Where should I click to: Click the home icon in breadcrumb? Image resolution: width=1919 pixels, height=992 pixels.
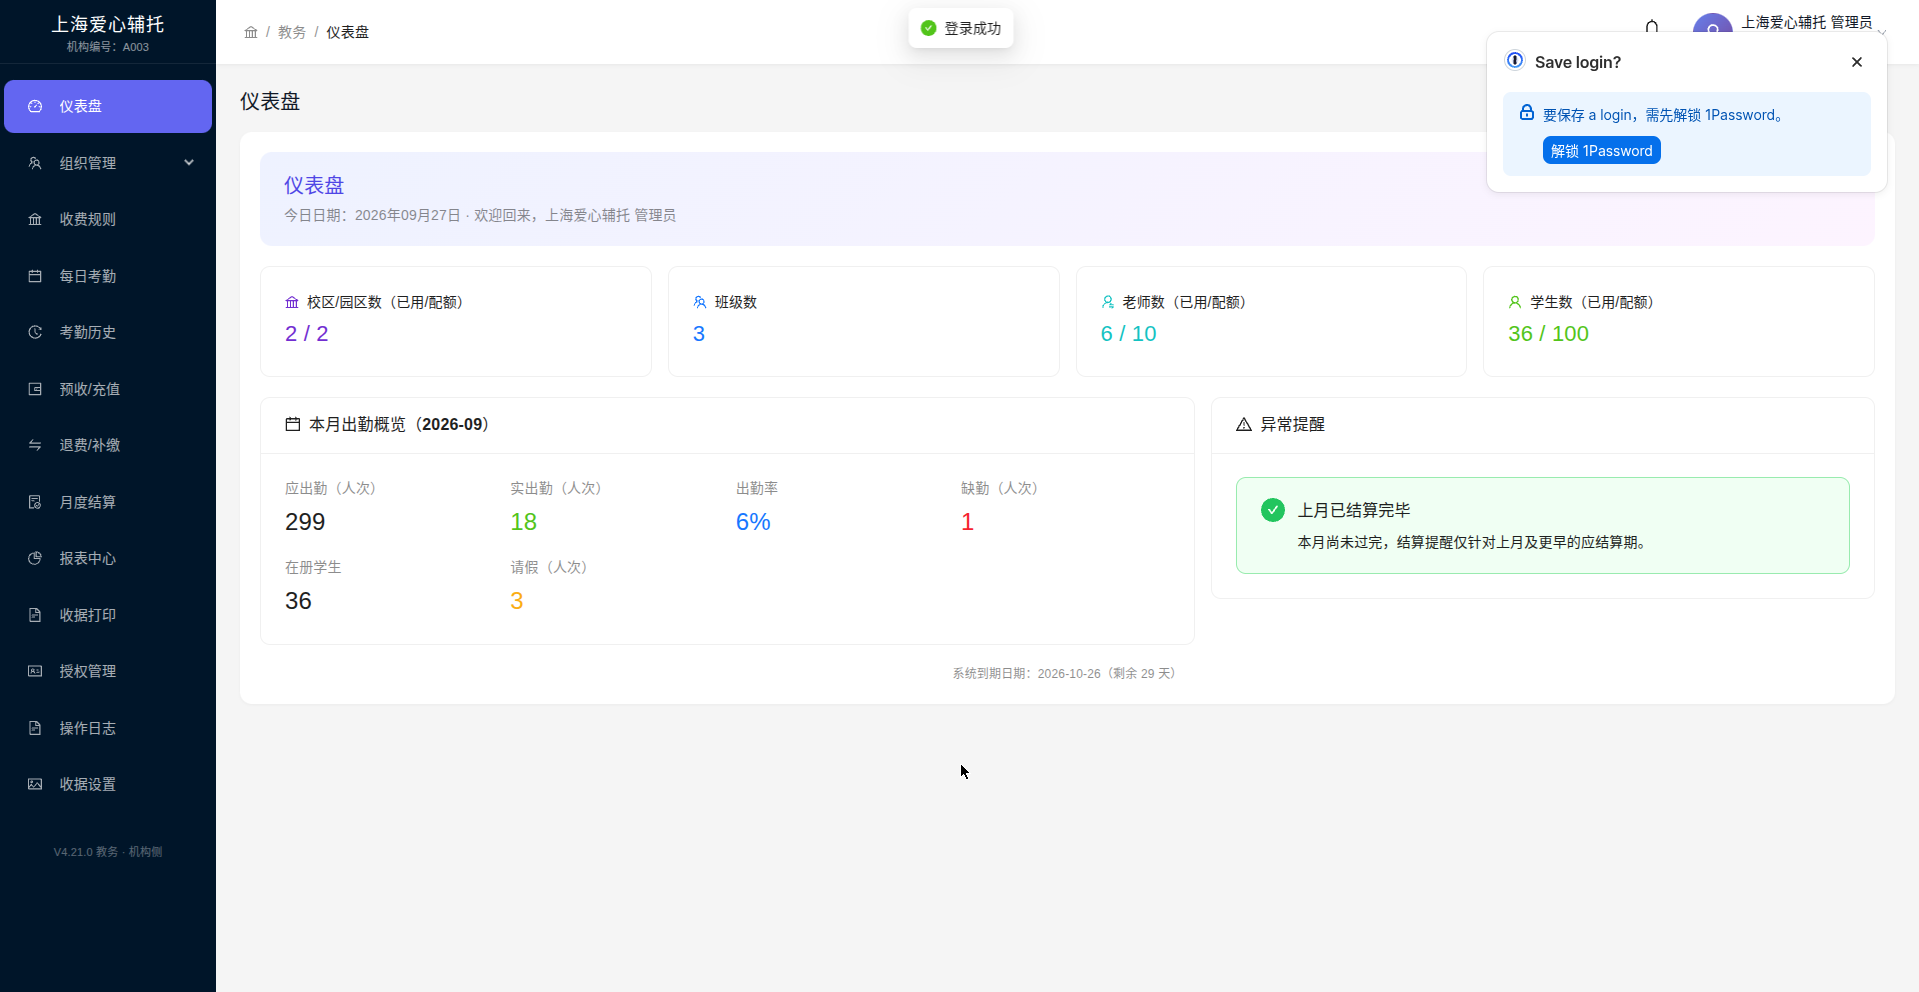point(251,32)
